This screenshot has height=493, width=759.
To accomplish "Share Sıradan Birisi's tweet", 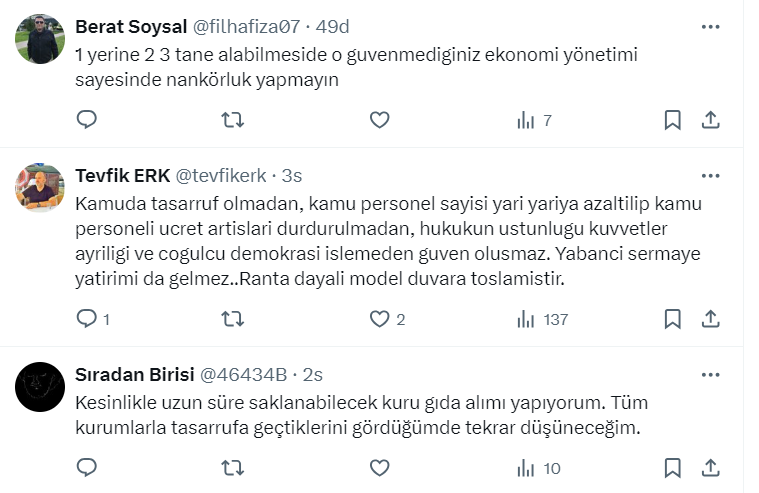I will click(710, 467).
